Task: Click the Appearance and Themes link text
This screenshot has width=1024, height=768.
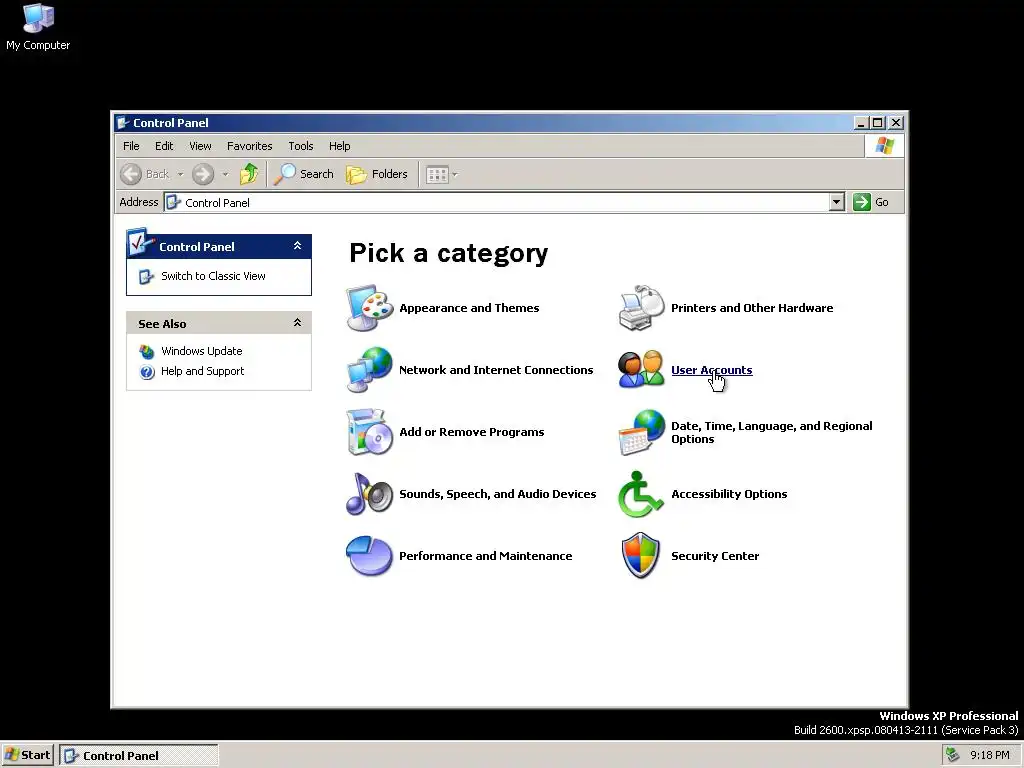Action: [x=469, y=308]
